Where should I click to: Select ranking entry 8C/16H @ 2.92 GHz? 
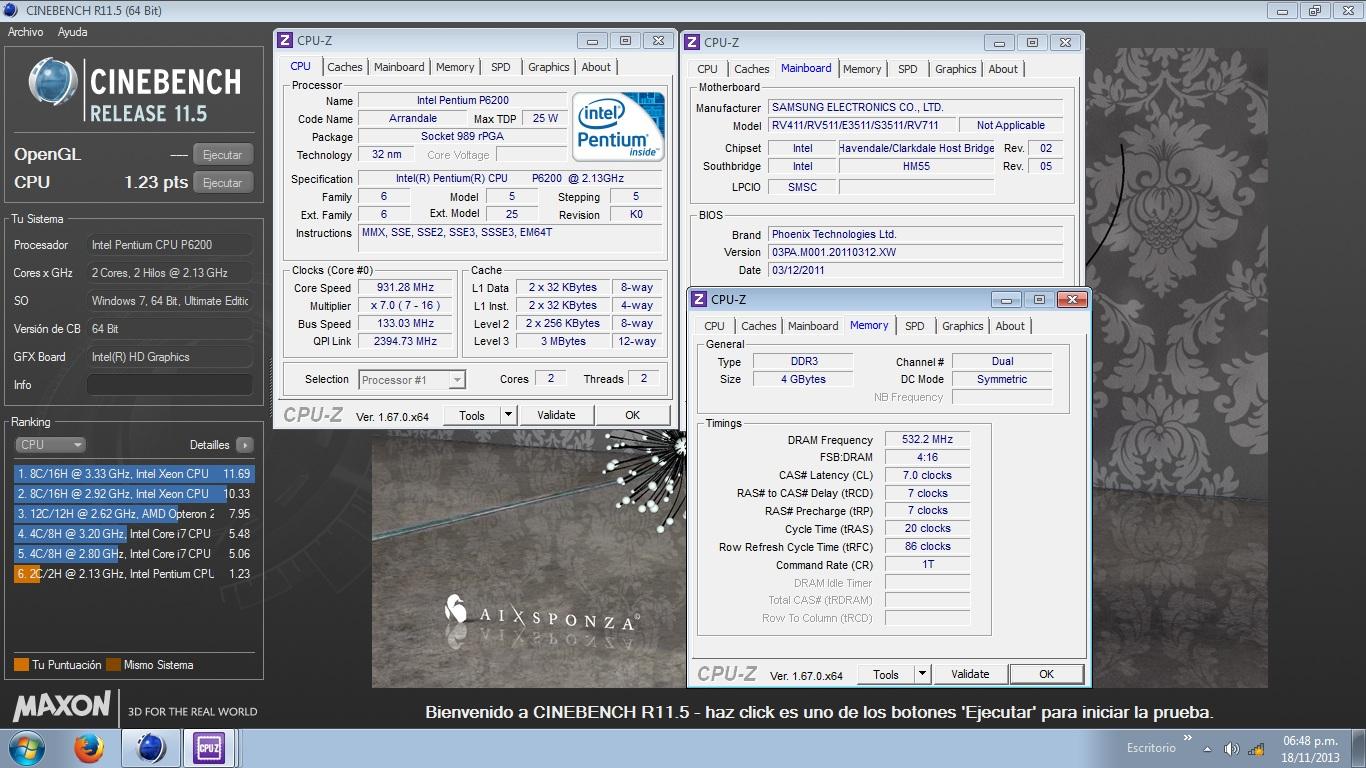coord(134,494)
